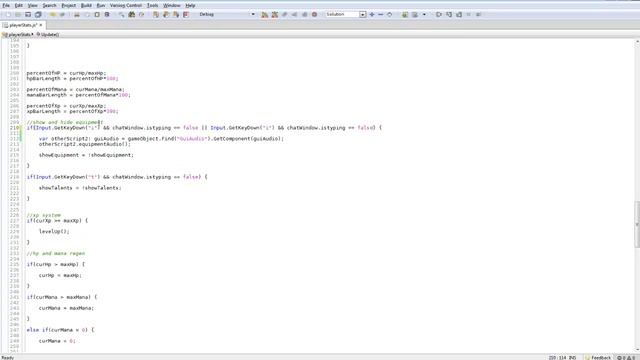Click the green layout icon after Solution tools

coord(405,15)
